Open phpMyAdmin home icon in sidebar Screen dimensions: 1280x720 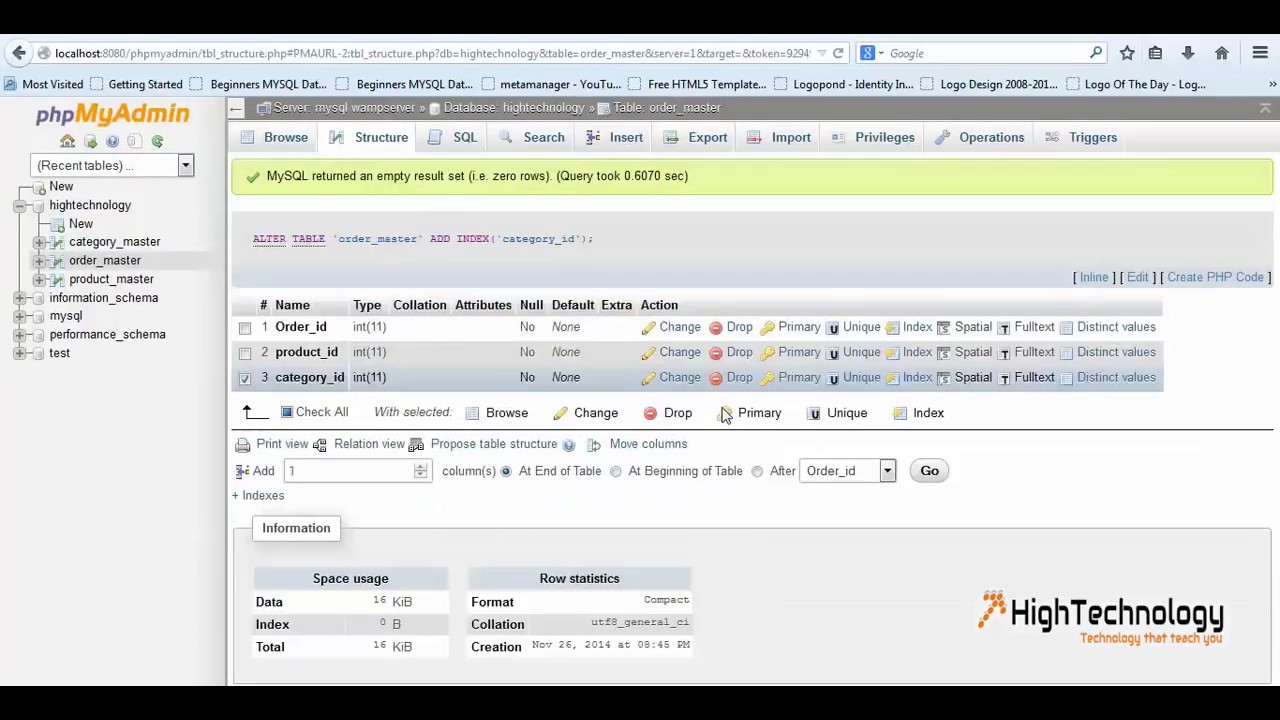click(x=67, y=141)
